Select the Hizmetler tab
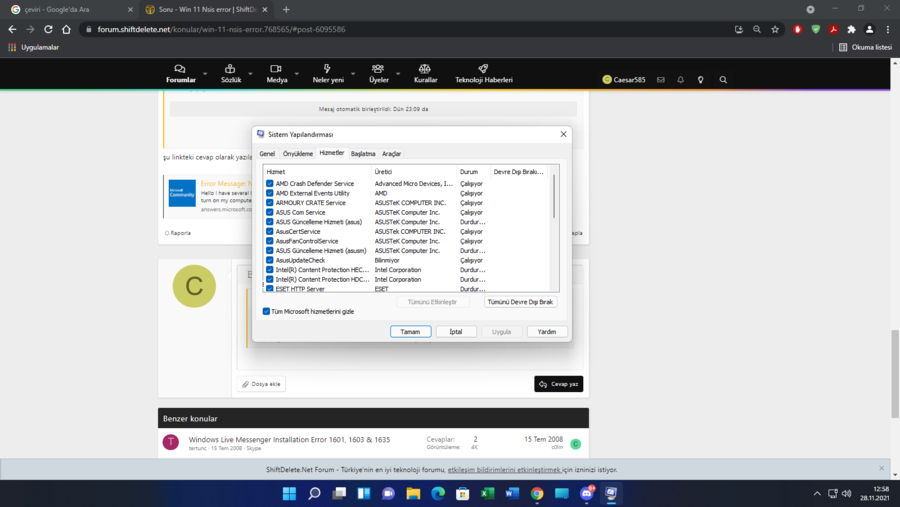The width and height of the screenshot is (900, 507). click(x=332, y=153)
